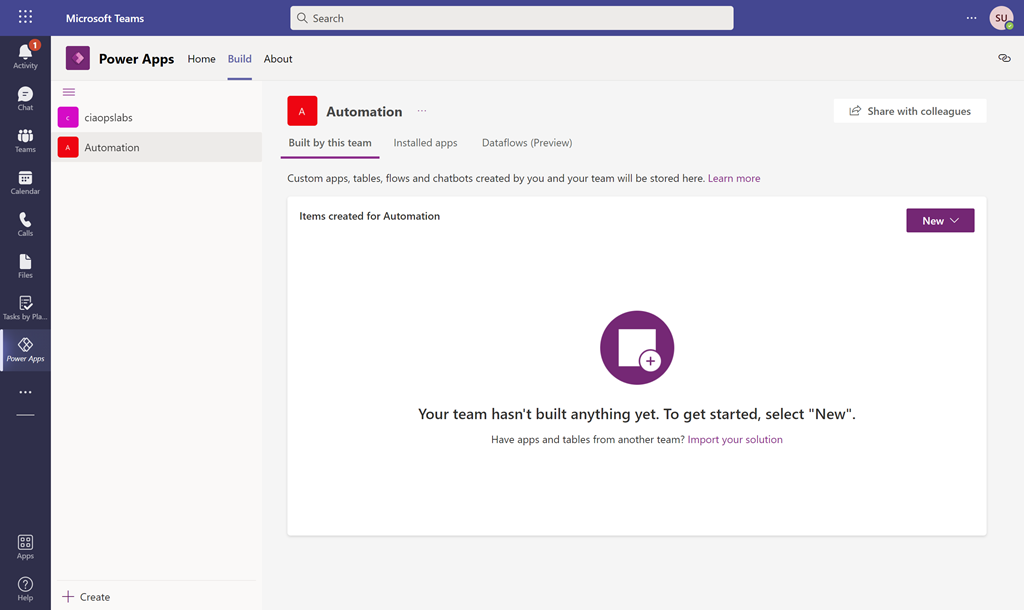Viewport: 1024px width, 610px height.
Task: Open the Calendar app icon
Action: pyautogui.click(x=25, y=182)
